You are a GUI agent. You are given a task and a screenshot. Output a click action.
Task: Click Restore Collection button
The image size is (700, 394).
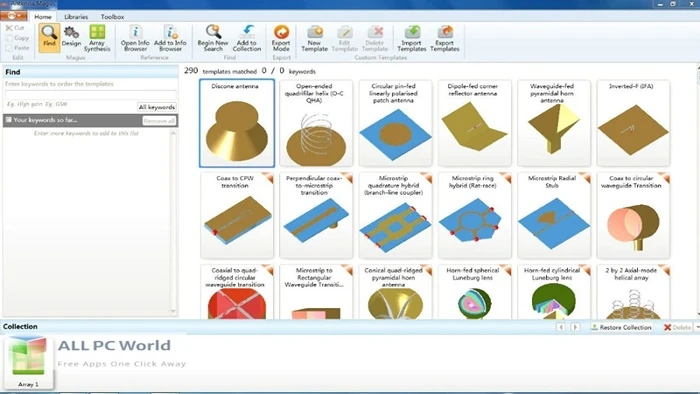pyautogui.click(x=621, y=327)
